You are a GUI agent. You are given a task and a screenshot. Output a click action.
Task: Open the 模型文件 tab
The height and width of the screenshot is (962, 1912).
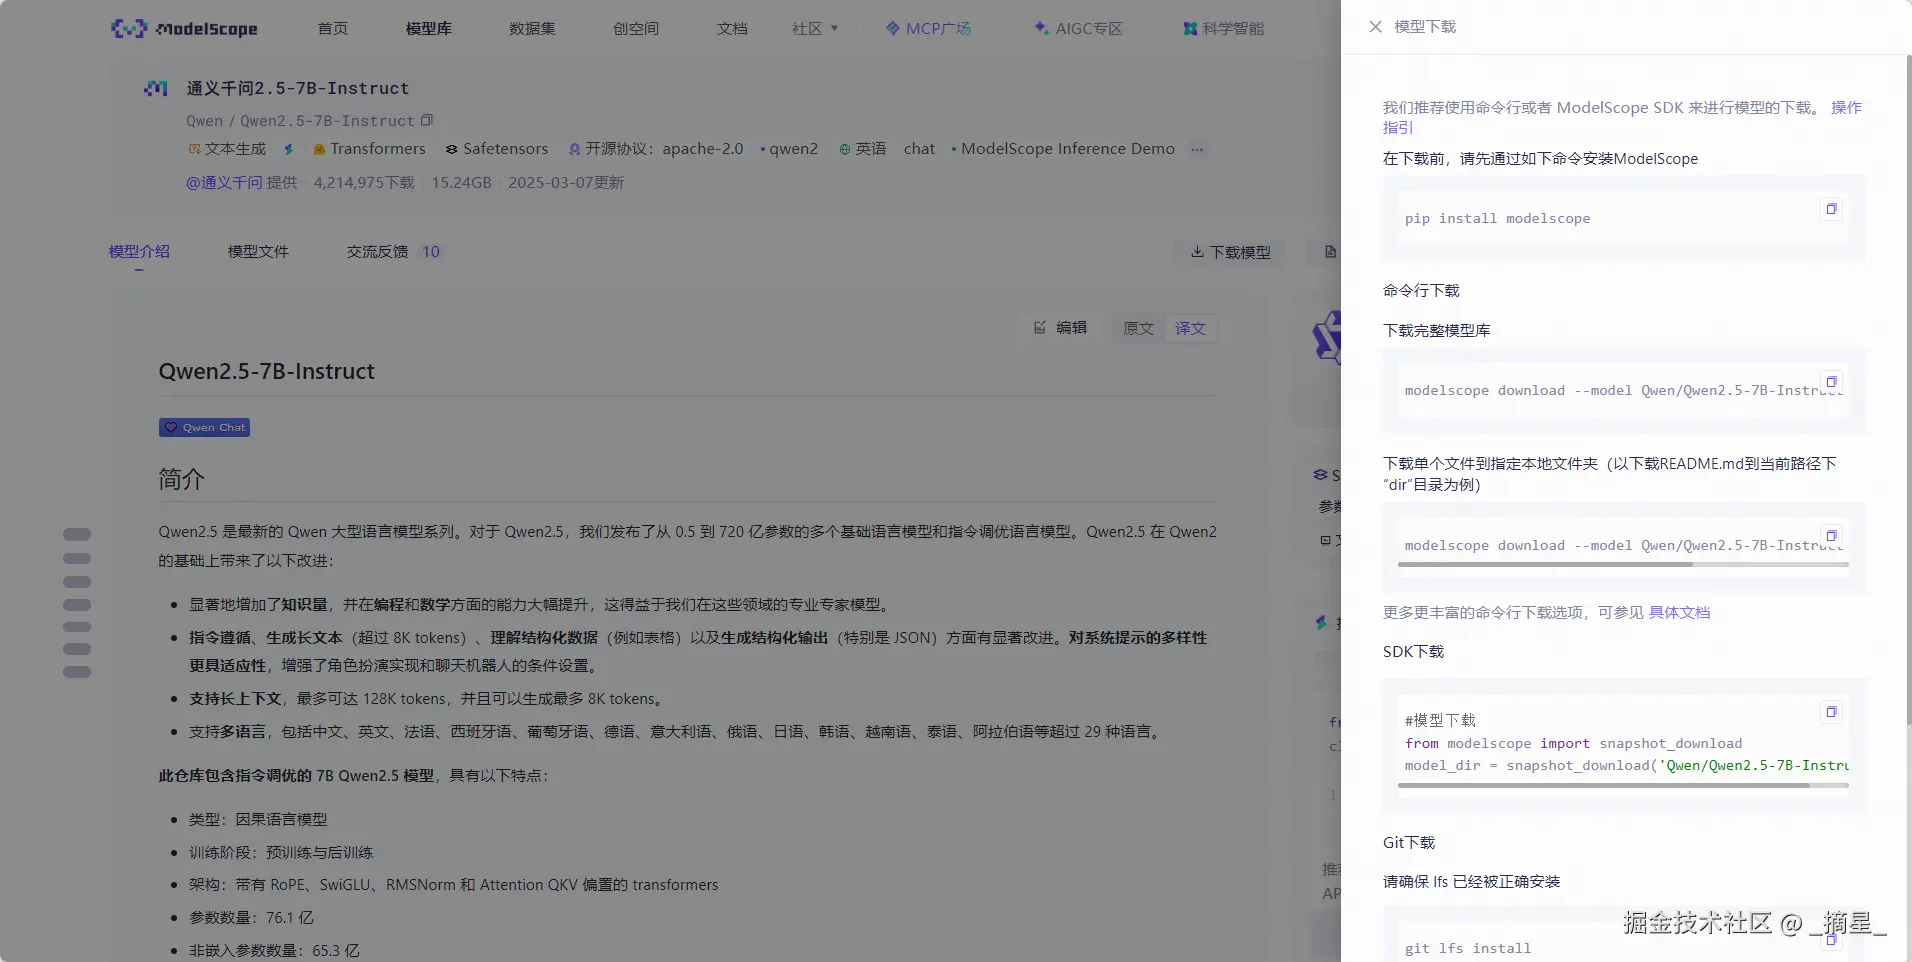(258, 252)
